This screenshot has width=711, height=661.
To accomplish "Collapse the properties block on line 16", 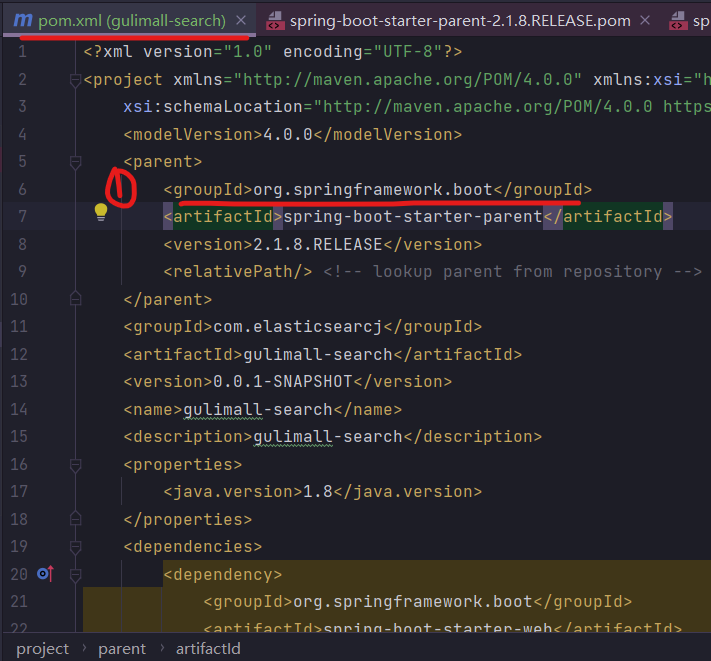I will pos(75,465).
